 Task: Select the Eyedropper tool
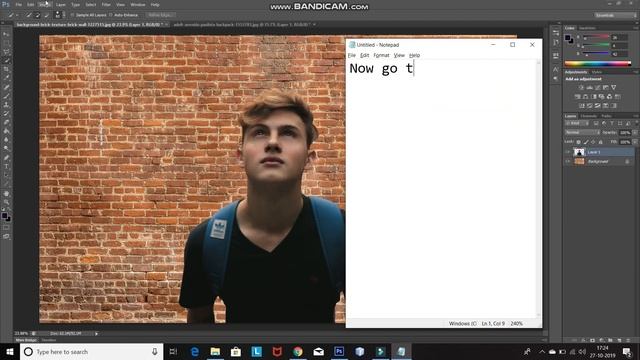(6, 78)
